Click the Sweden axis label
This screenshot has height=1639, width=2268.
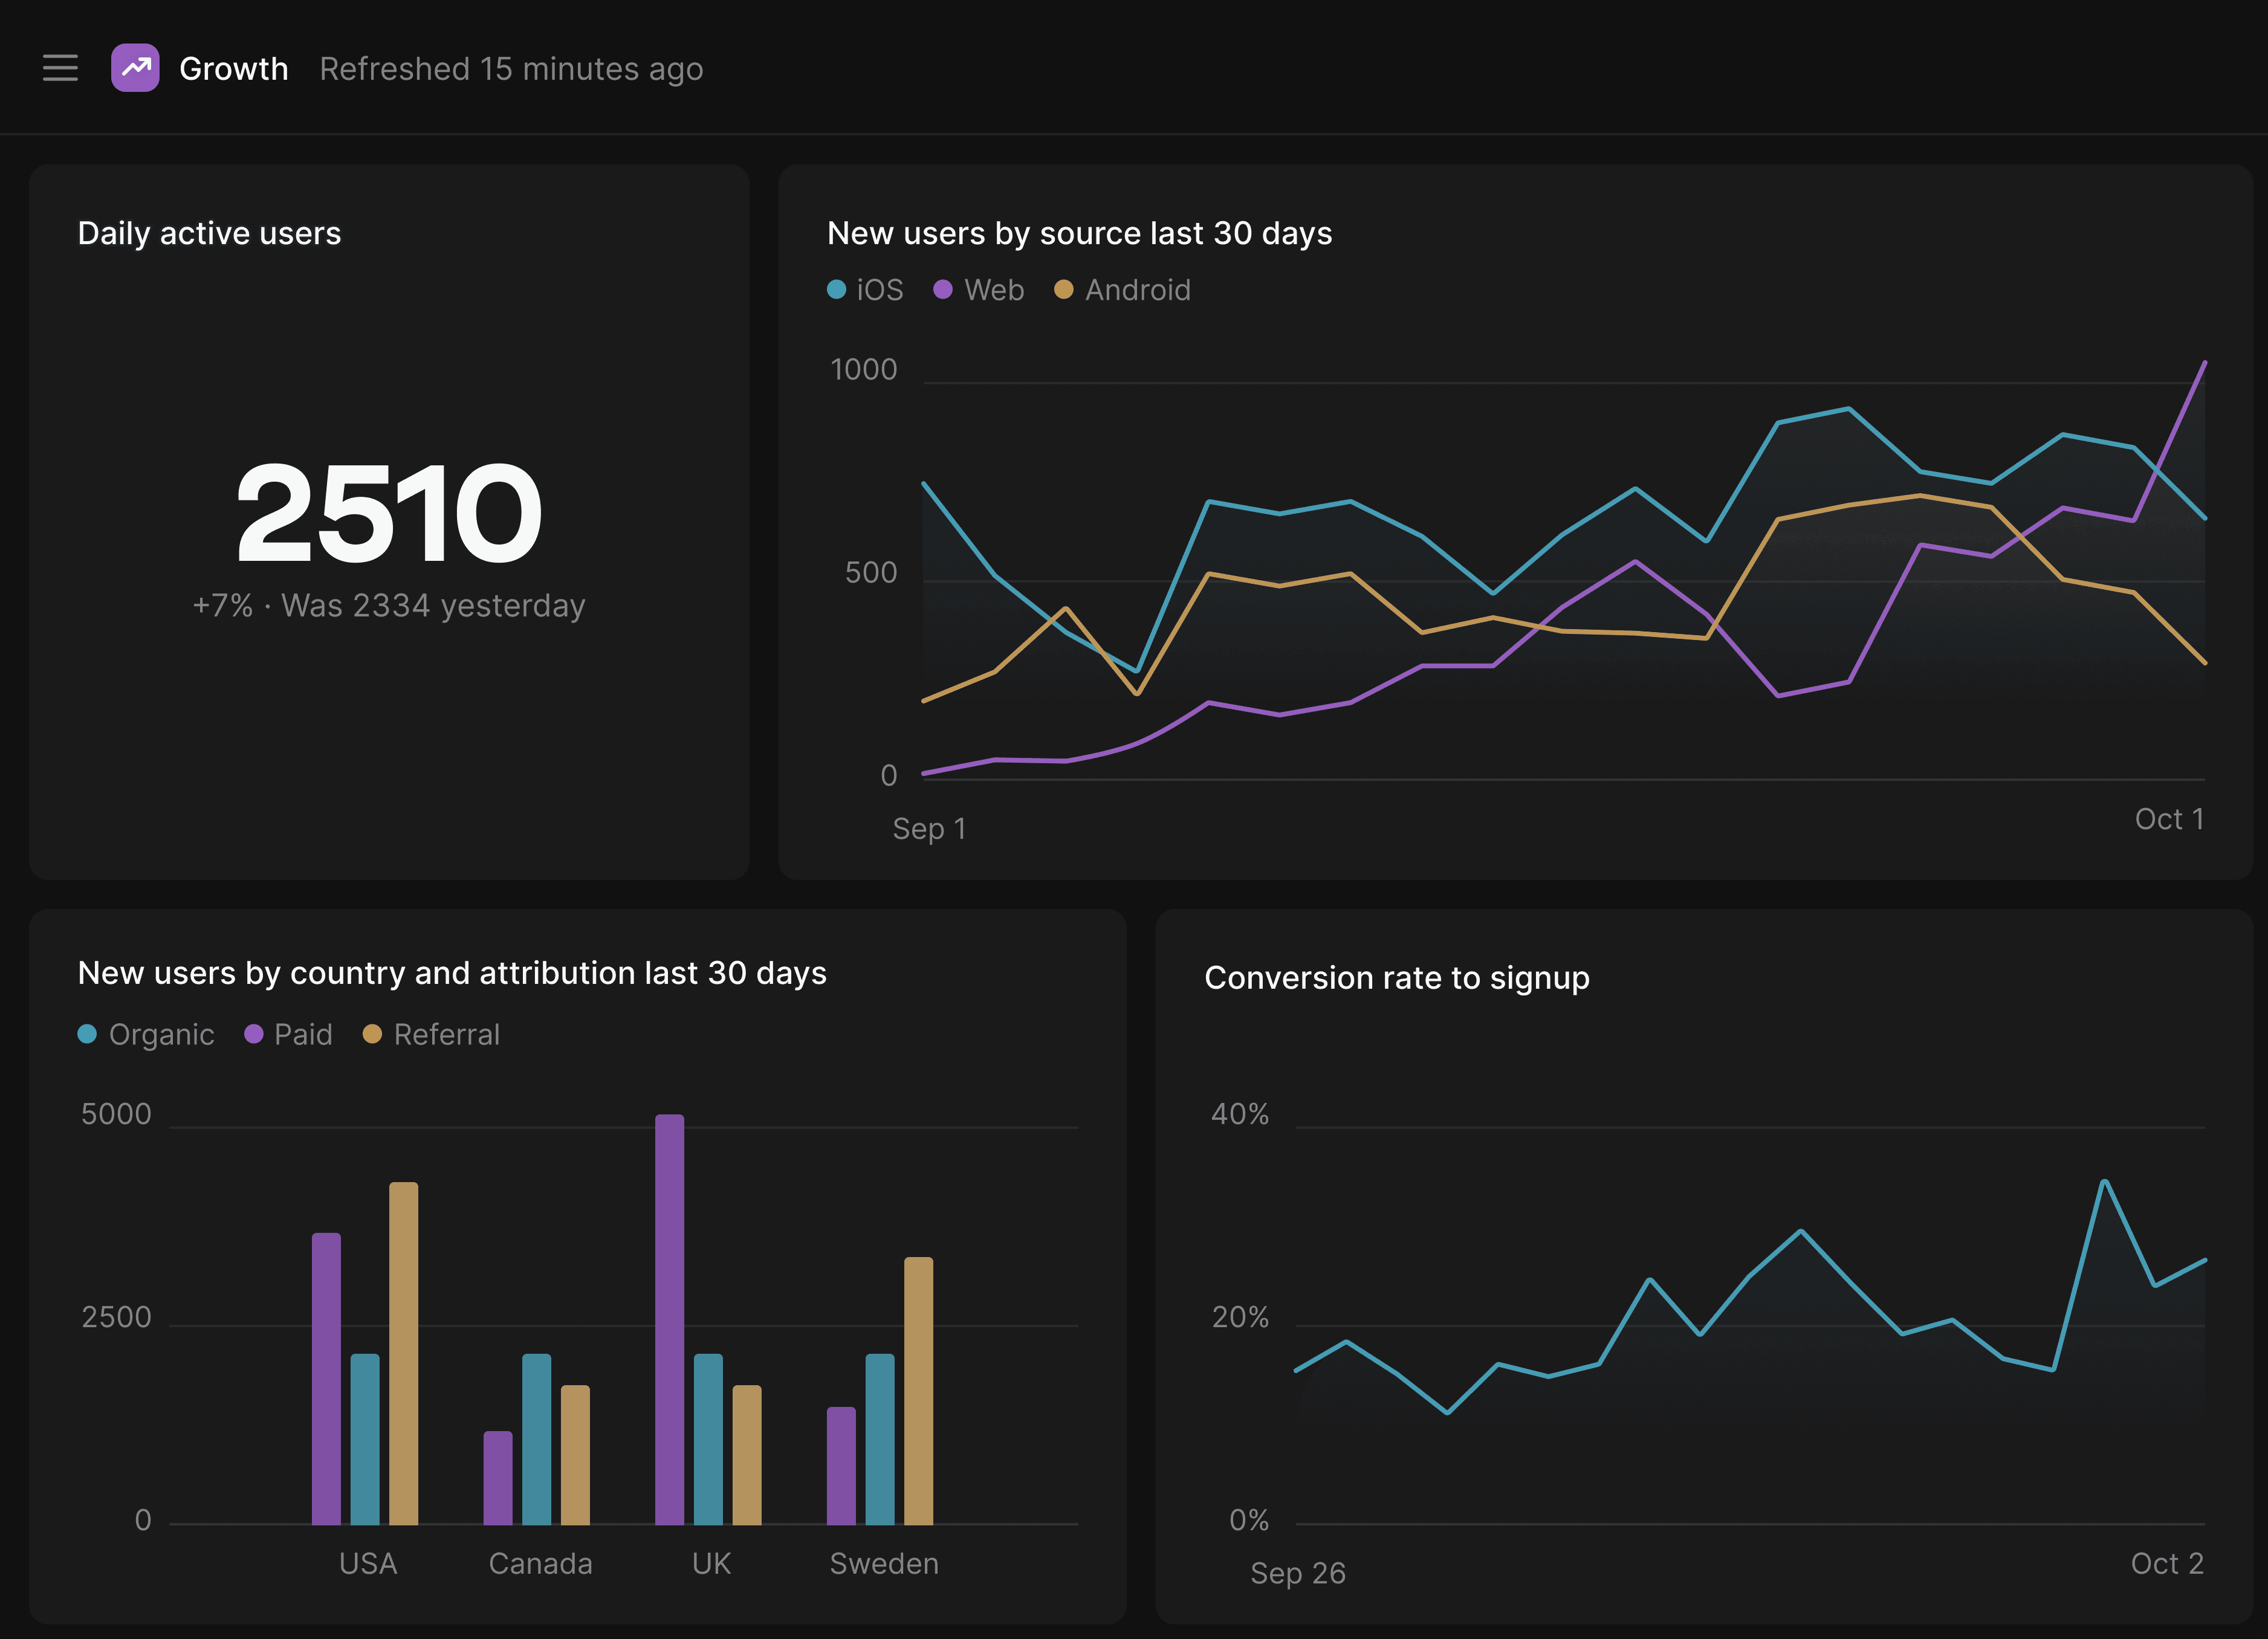(x=884, y=1563)
